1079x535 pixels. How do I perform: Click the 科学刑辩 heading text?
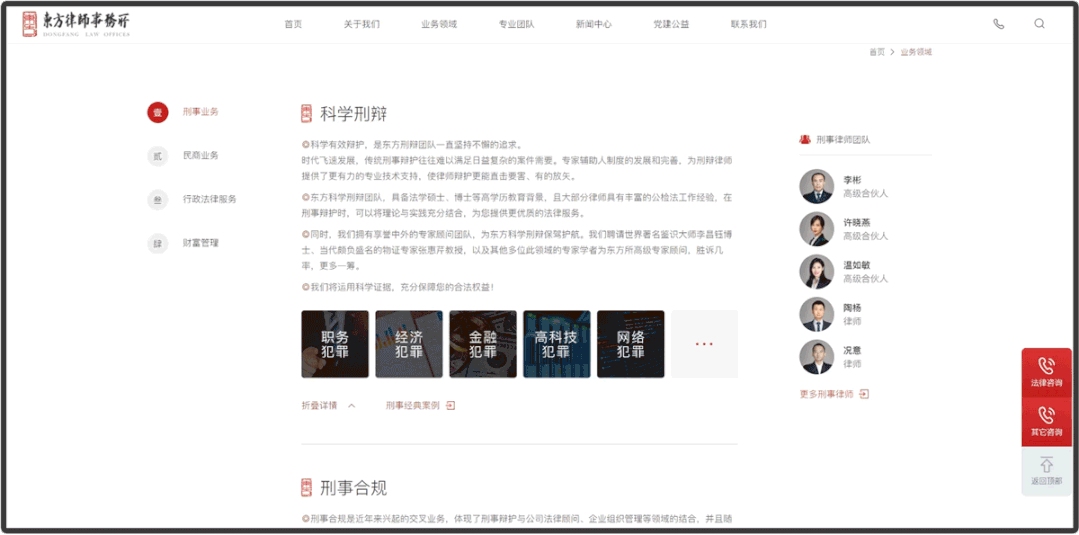tap(353, 114)
